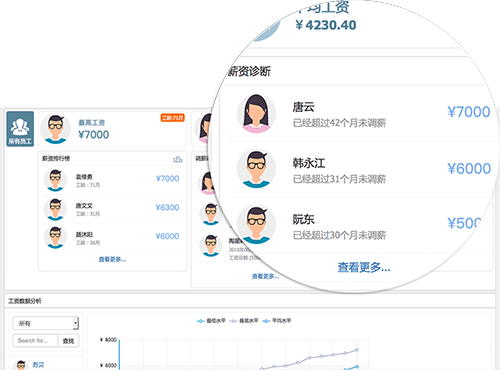Open the 所有 filter dropdown
This screenshot has height=370, width=500.
coord(45,323)
